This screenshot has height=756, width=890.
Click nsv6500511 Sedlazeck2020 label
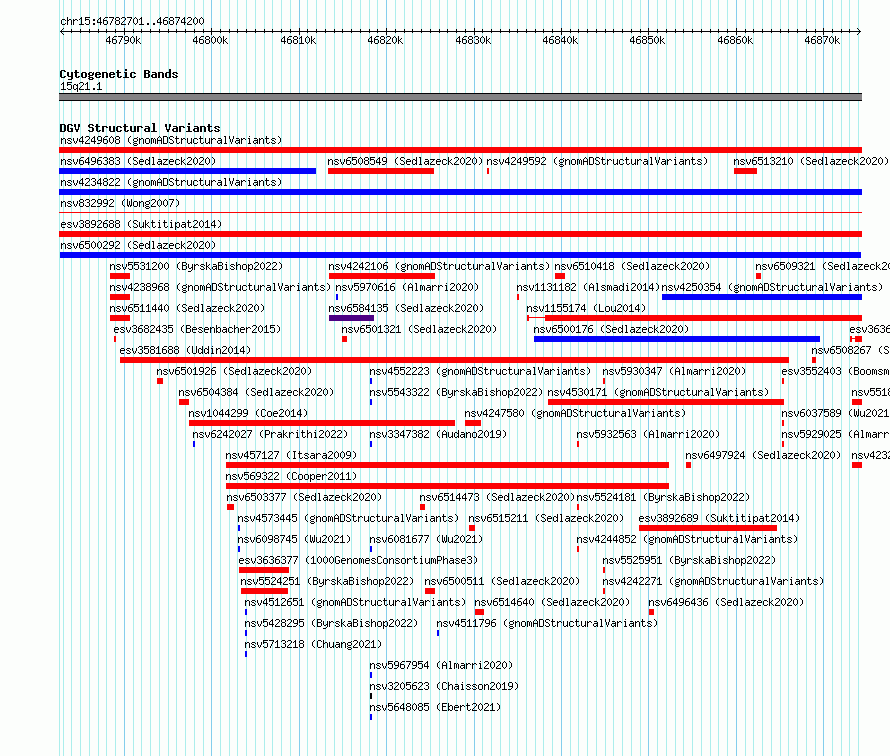click(502, 581)
